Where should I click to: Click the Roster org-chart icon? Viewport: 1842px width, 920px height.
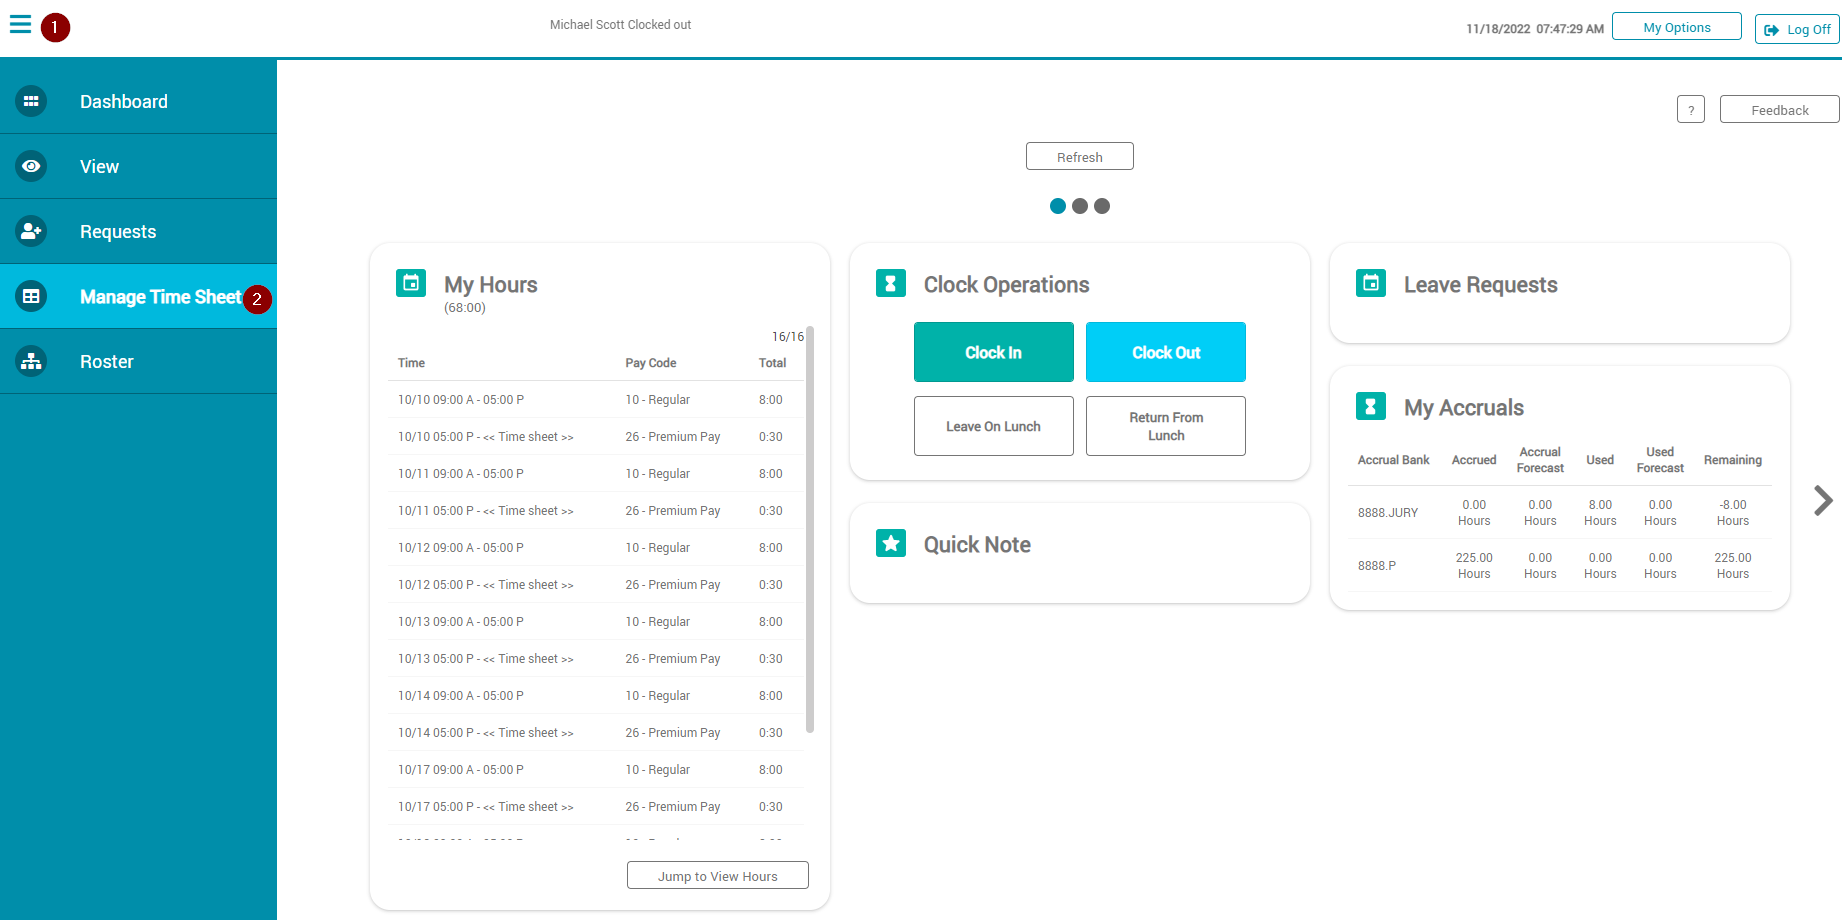[x=31, y=361]
